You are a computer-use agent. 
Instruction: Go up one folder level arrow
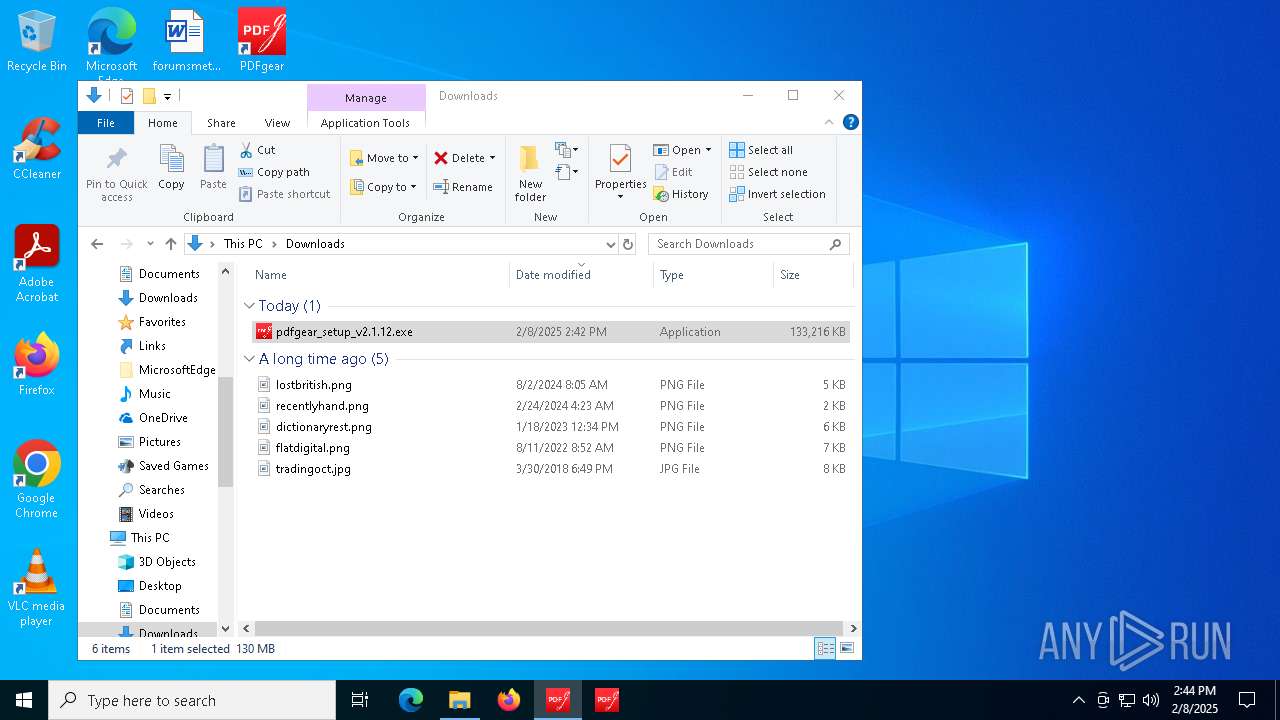(x=171, y=244)
